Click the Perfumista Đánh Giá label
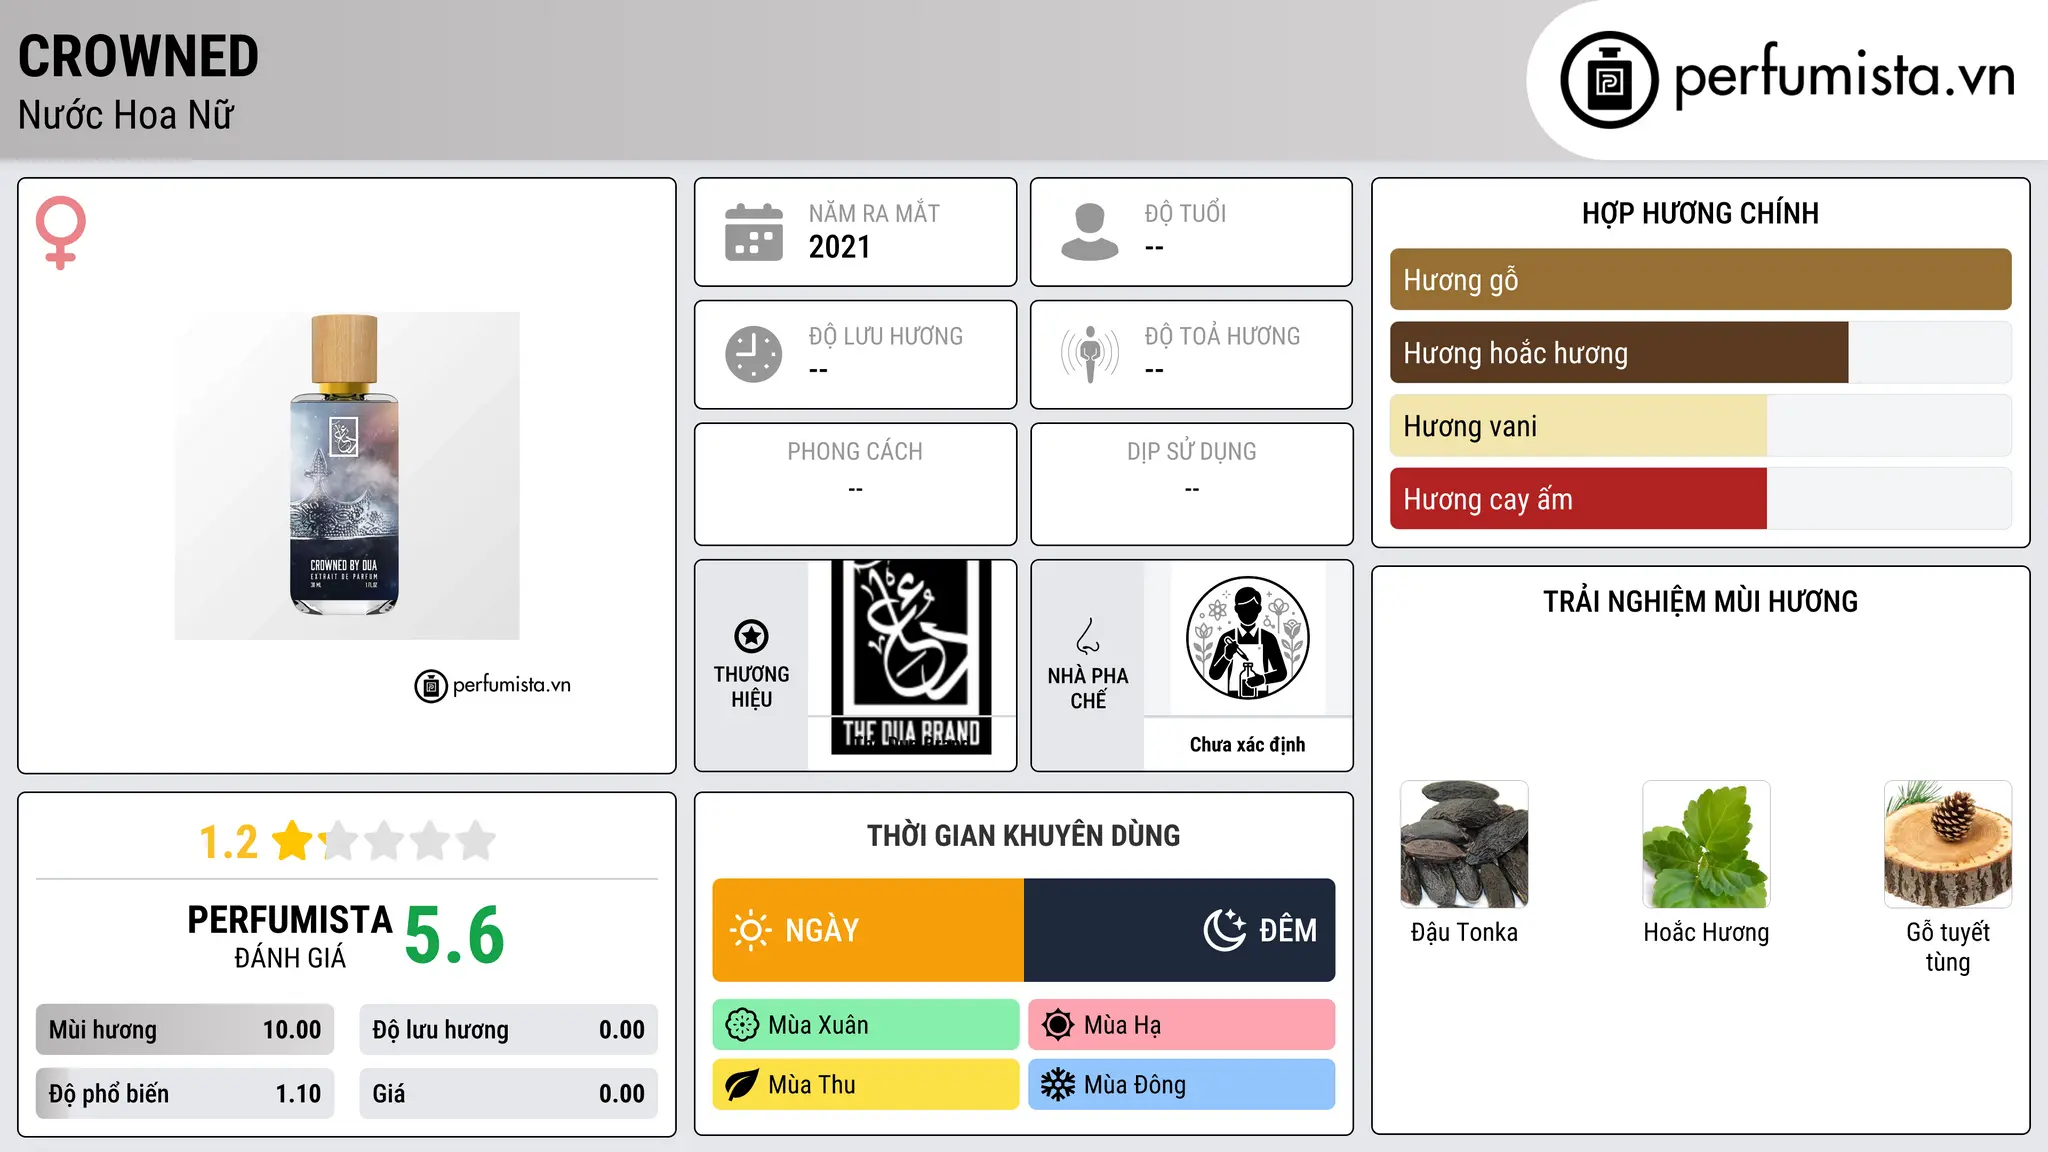The height and width of the screenshot is (1152, 2048). 290,936
